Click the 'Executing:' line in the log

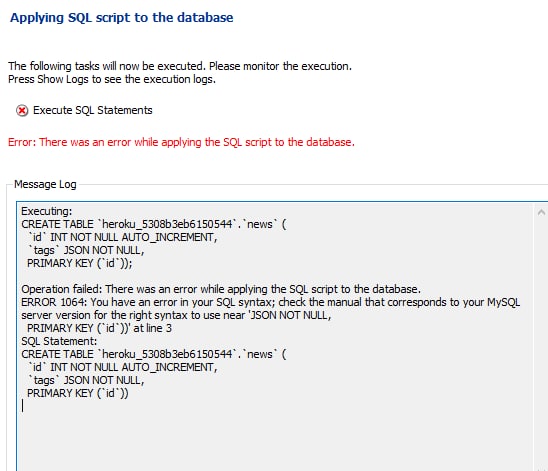[46, 211]
